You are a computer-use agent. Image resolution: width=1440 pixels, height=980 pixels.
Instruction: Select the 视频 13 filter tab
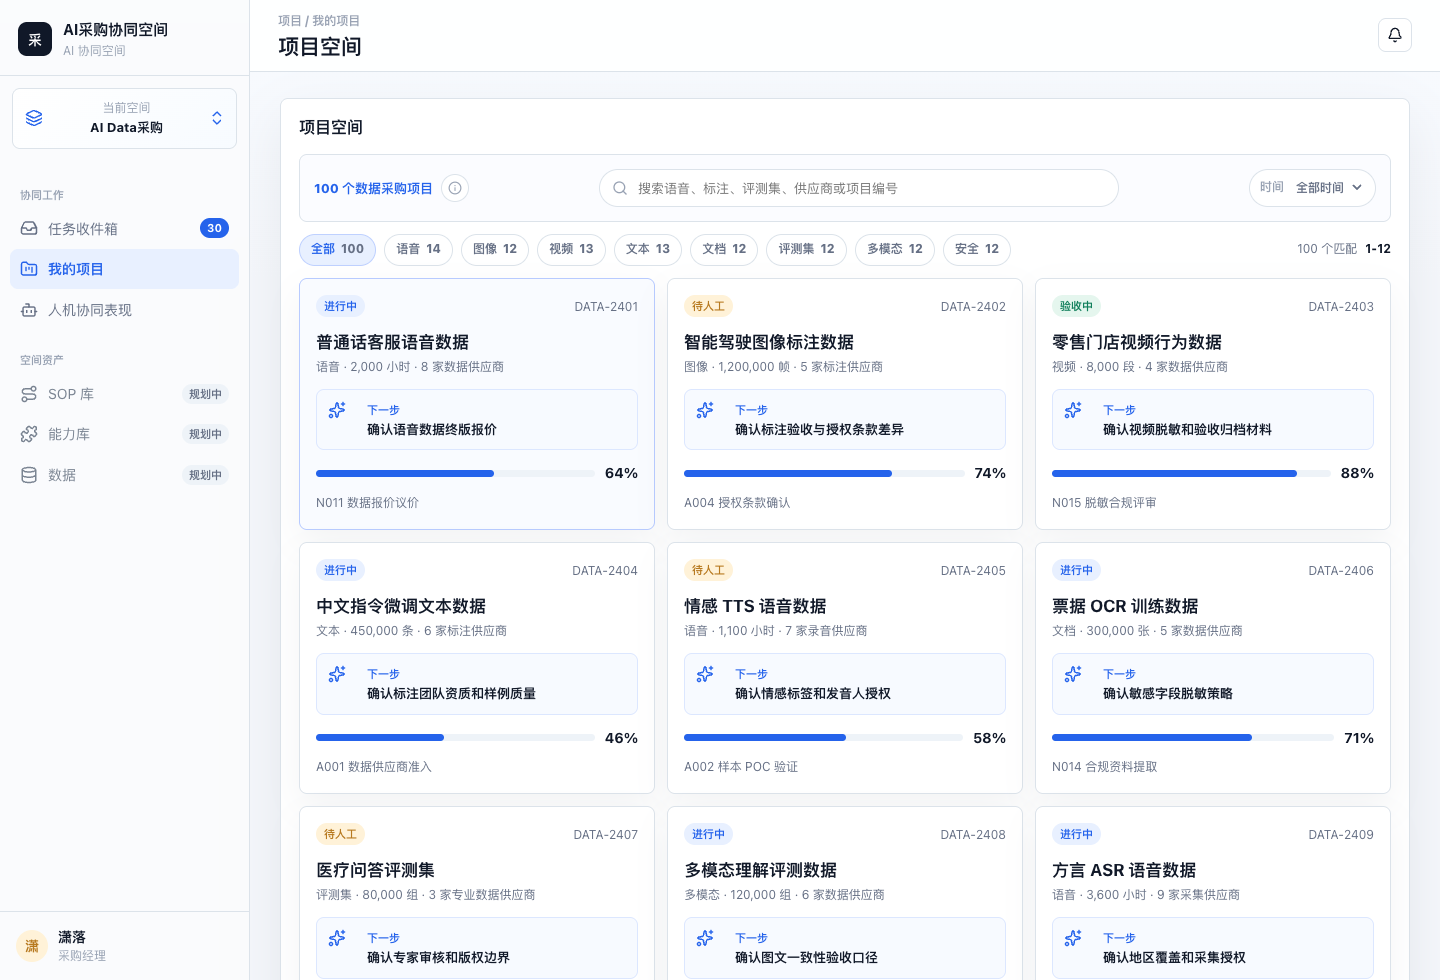click(571, 249)
